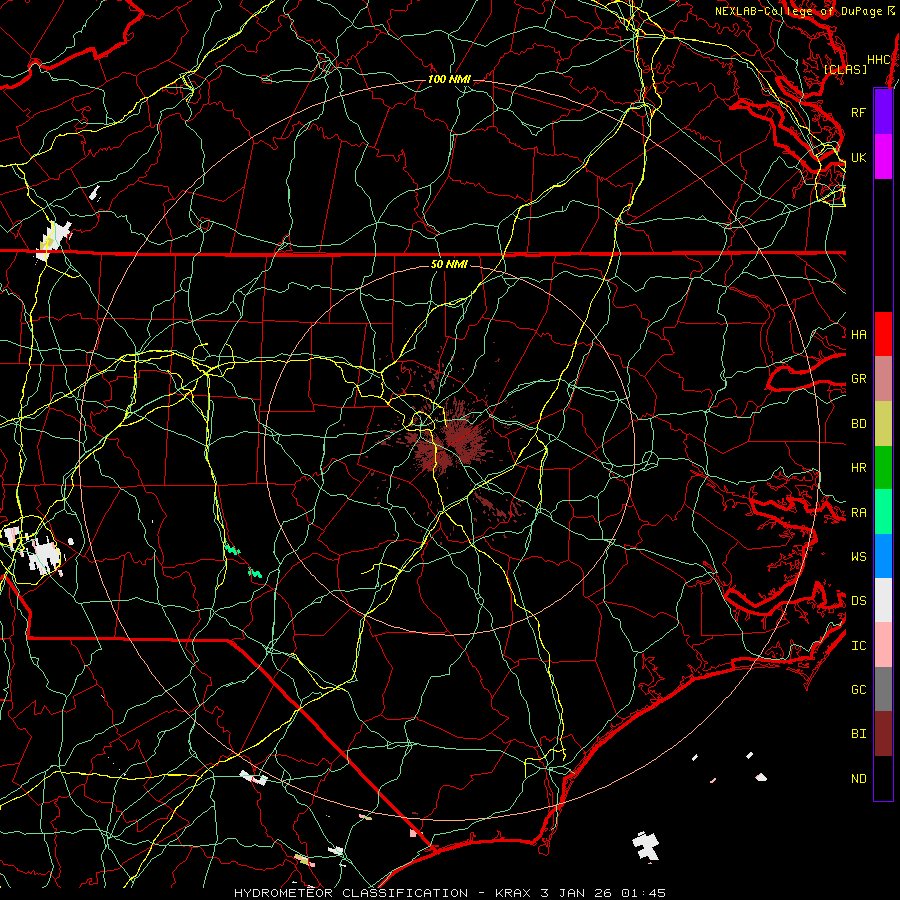Pick the dark green HR swatch
Image resolution: width=900 pixels, height=900 pixels.
[x=883, y=468]
